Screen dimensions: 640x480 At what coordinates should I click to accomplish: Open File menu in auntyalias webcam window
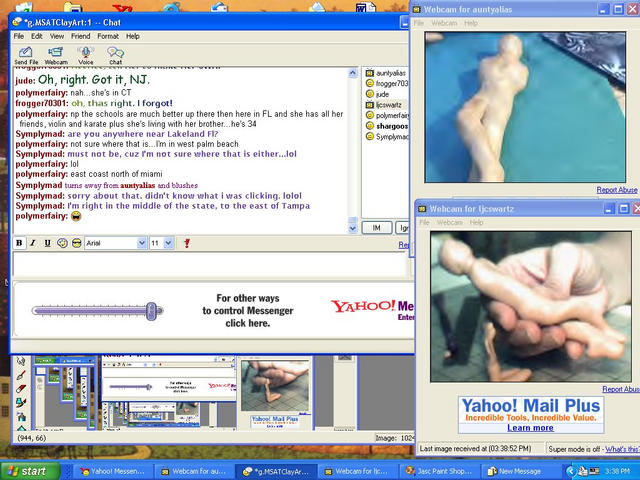point(419,23)
